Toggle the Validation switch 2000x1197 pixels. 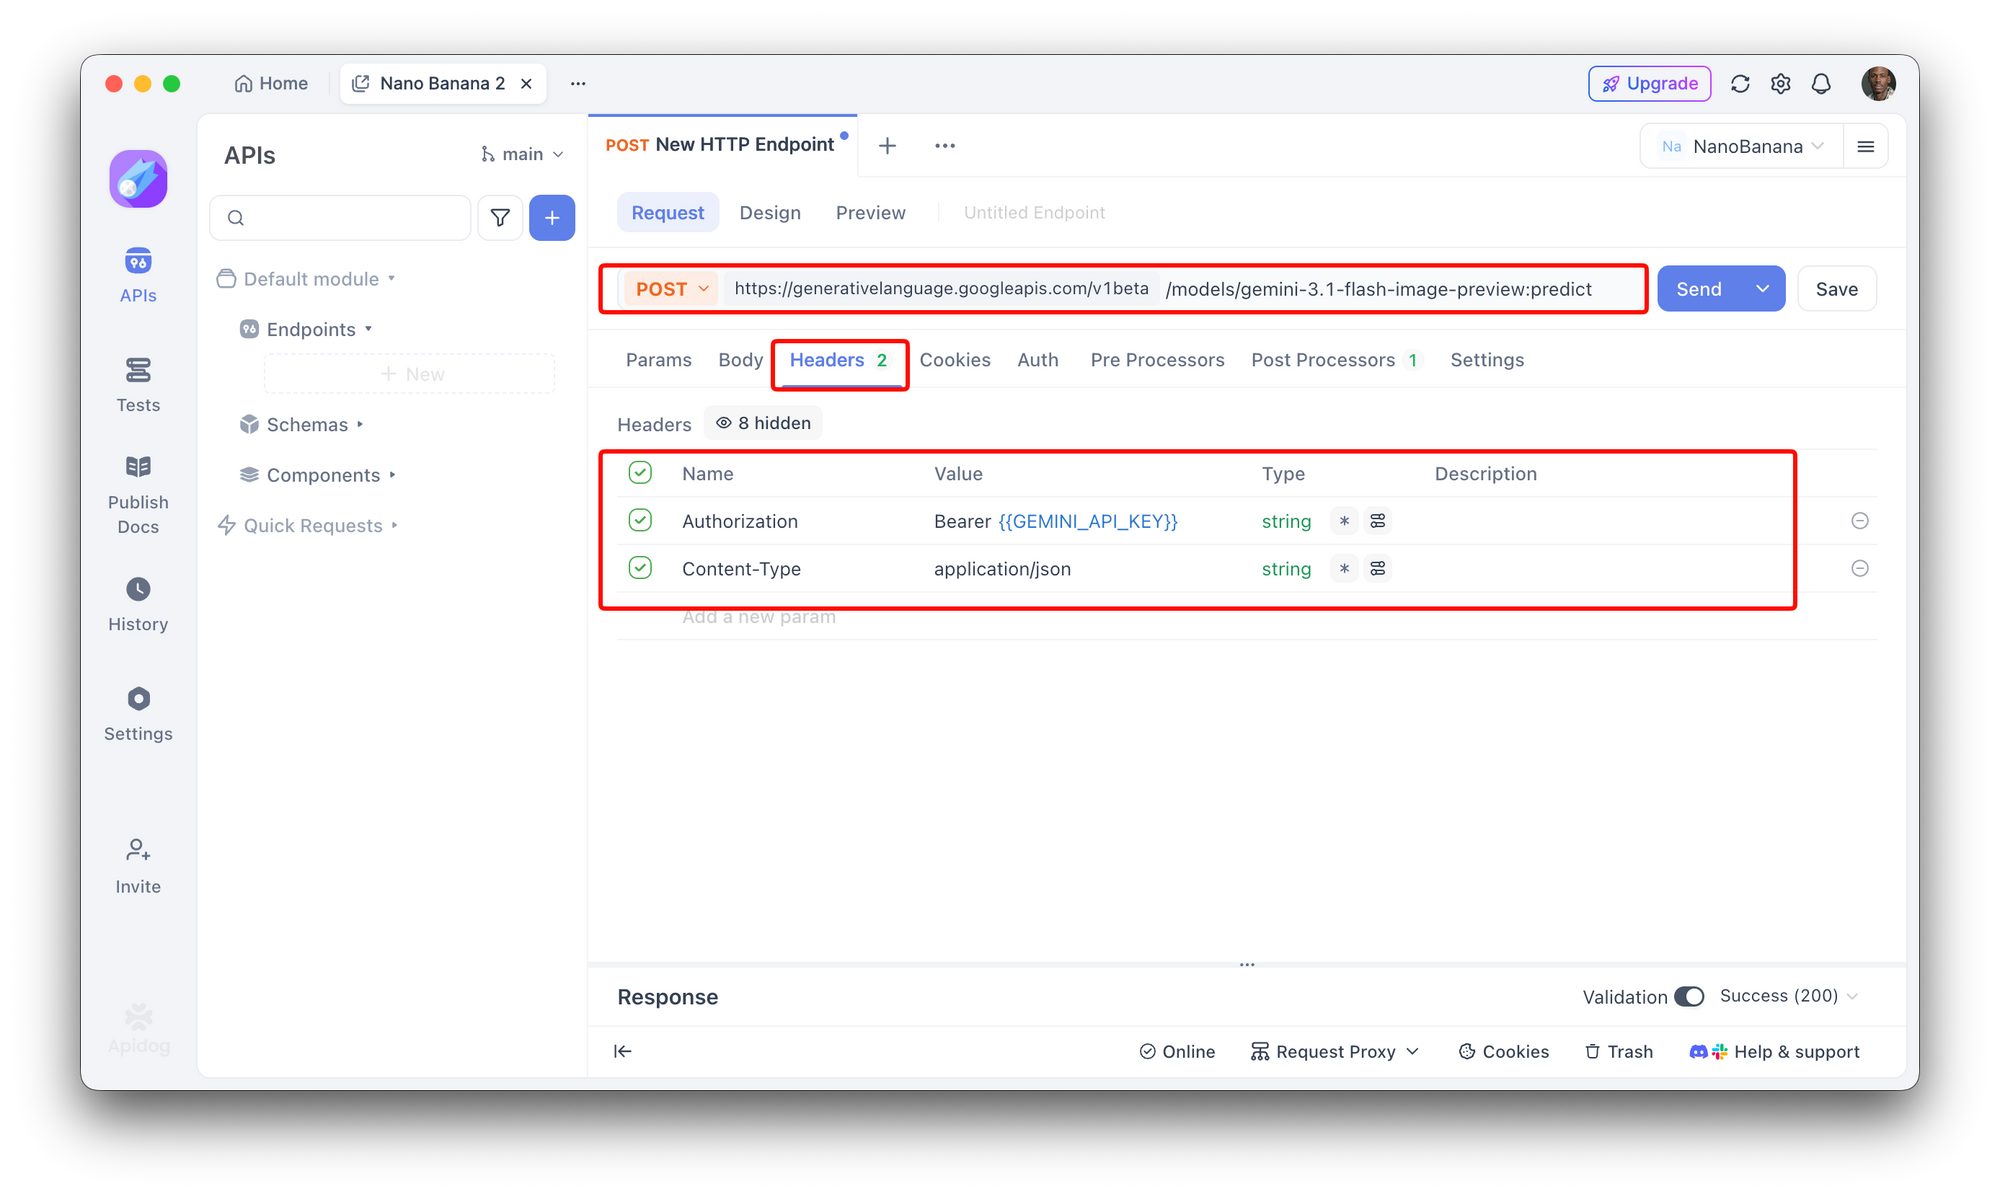coord(1689,997)
